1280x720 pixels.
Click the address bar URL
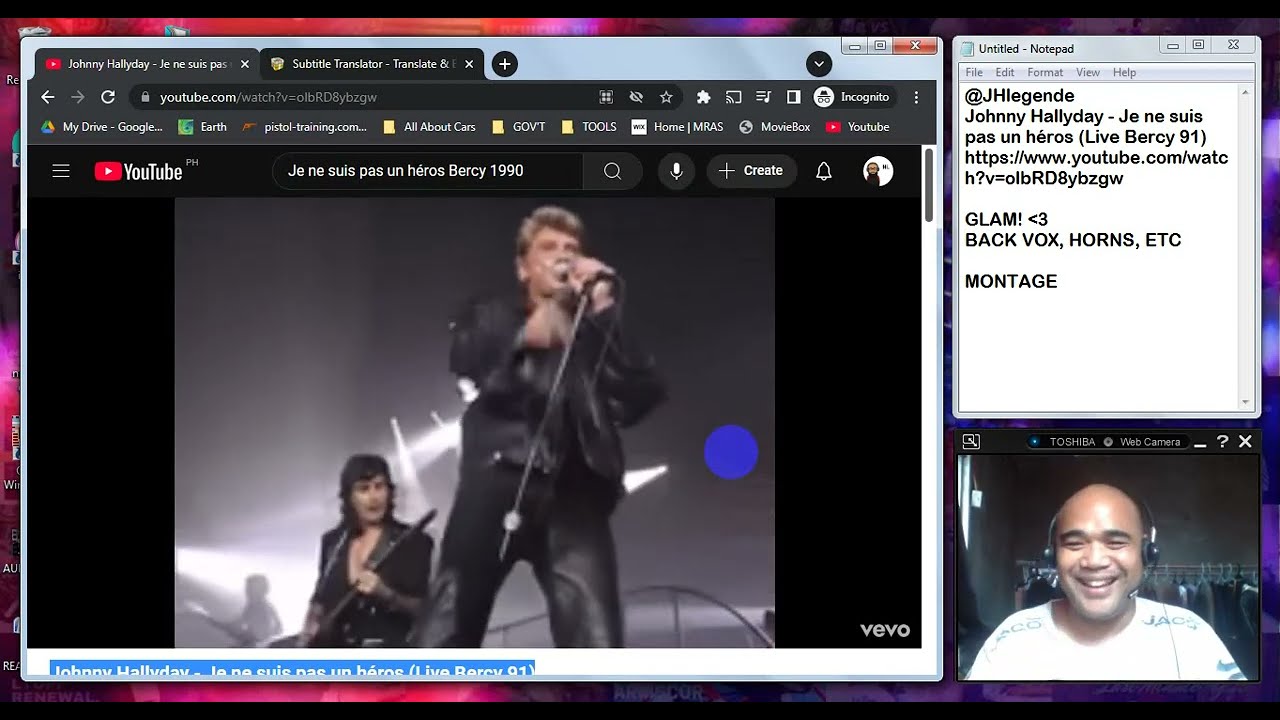pos(268,97)
